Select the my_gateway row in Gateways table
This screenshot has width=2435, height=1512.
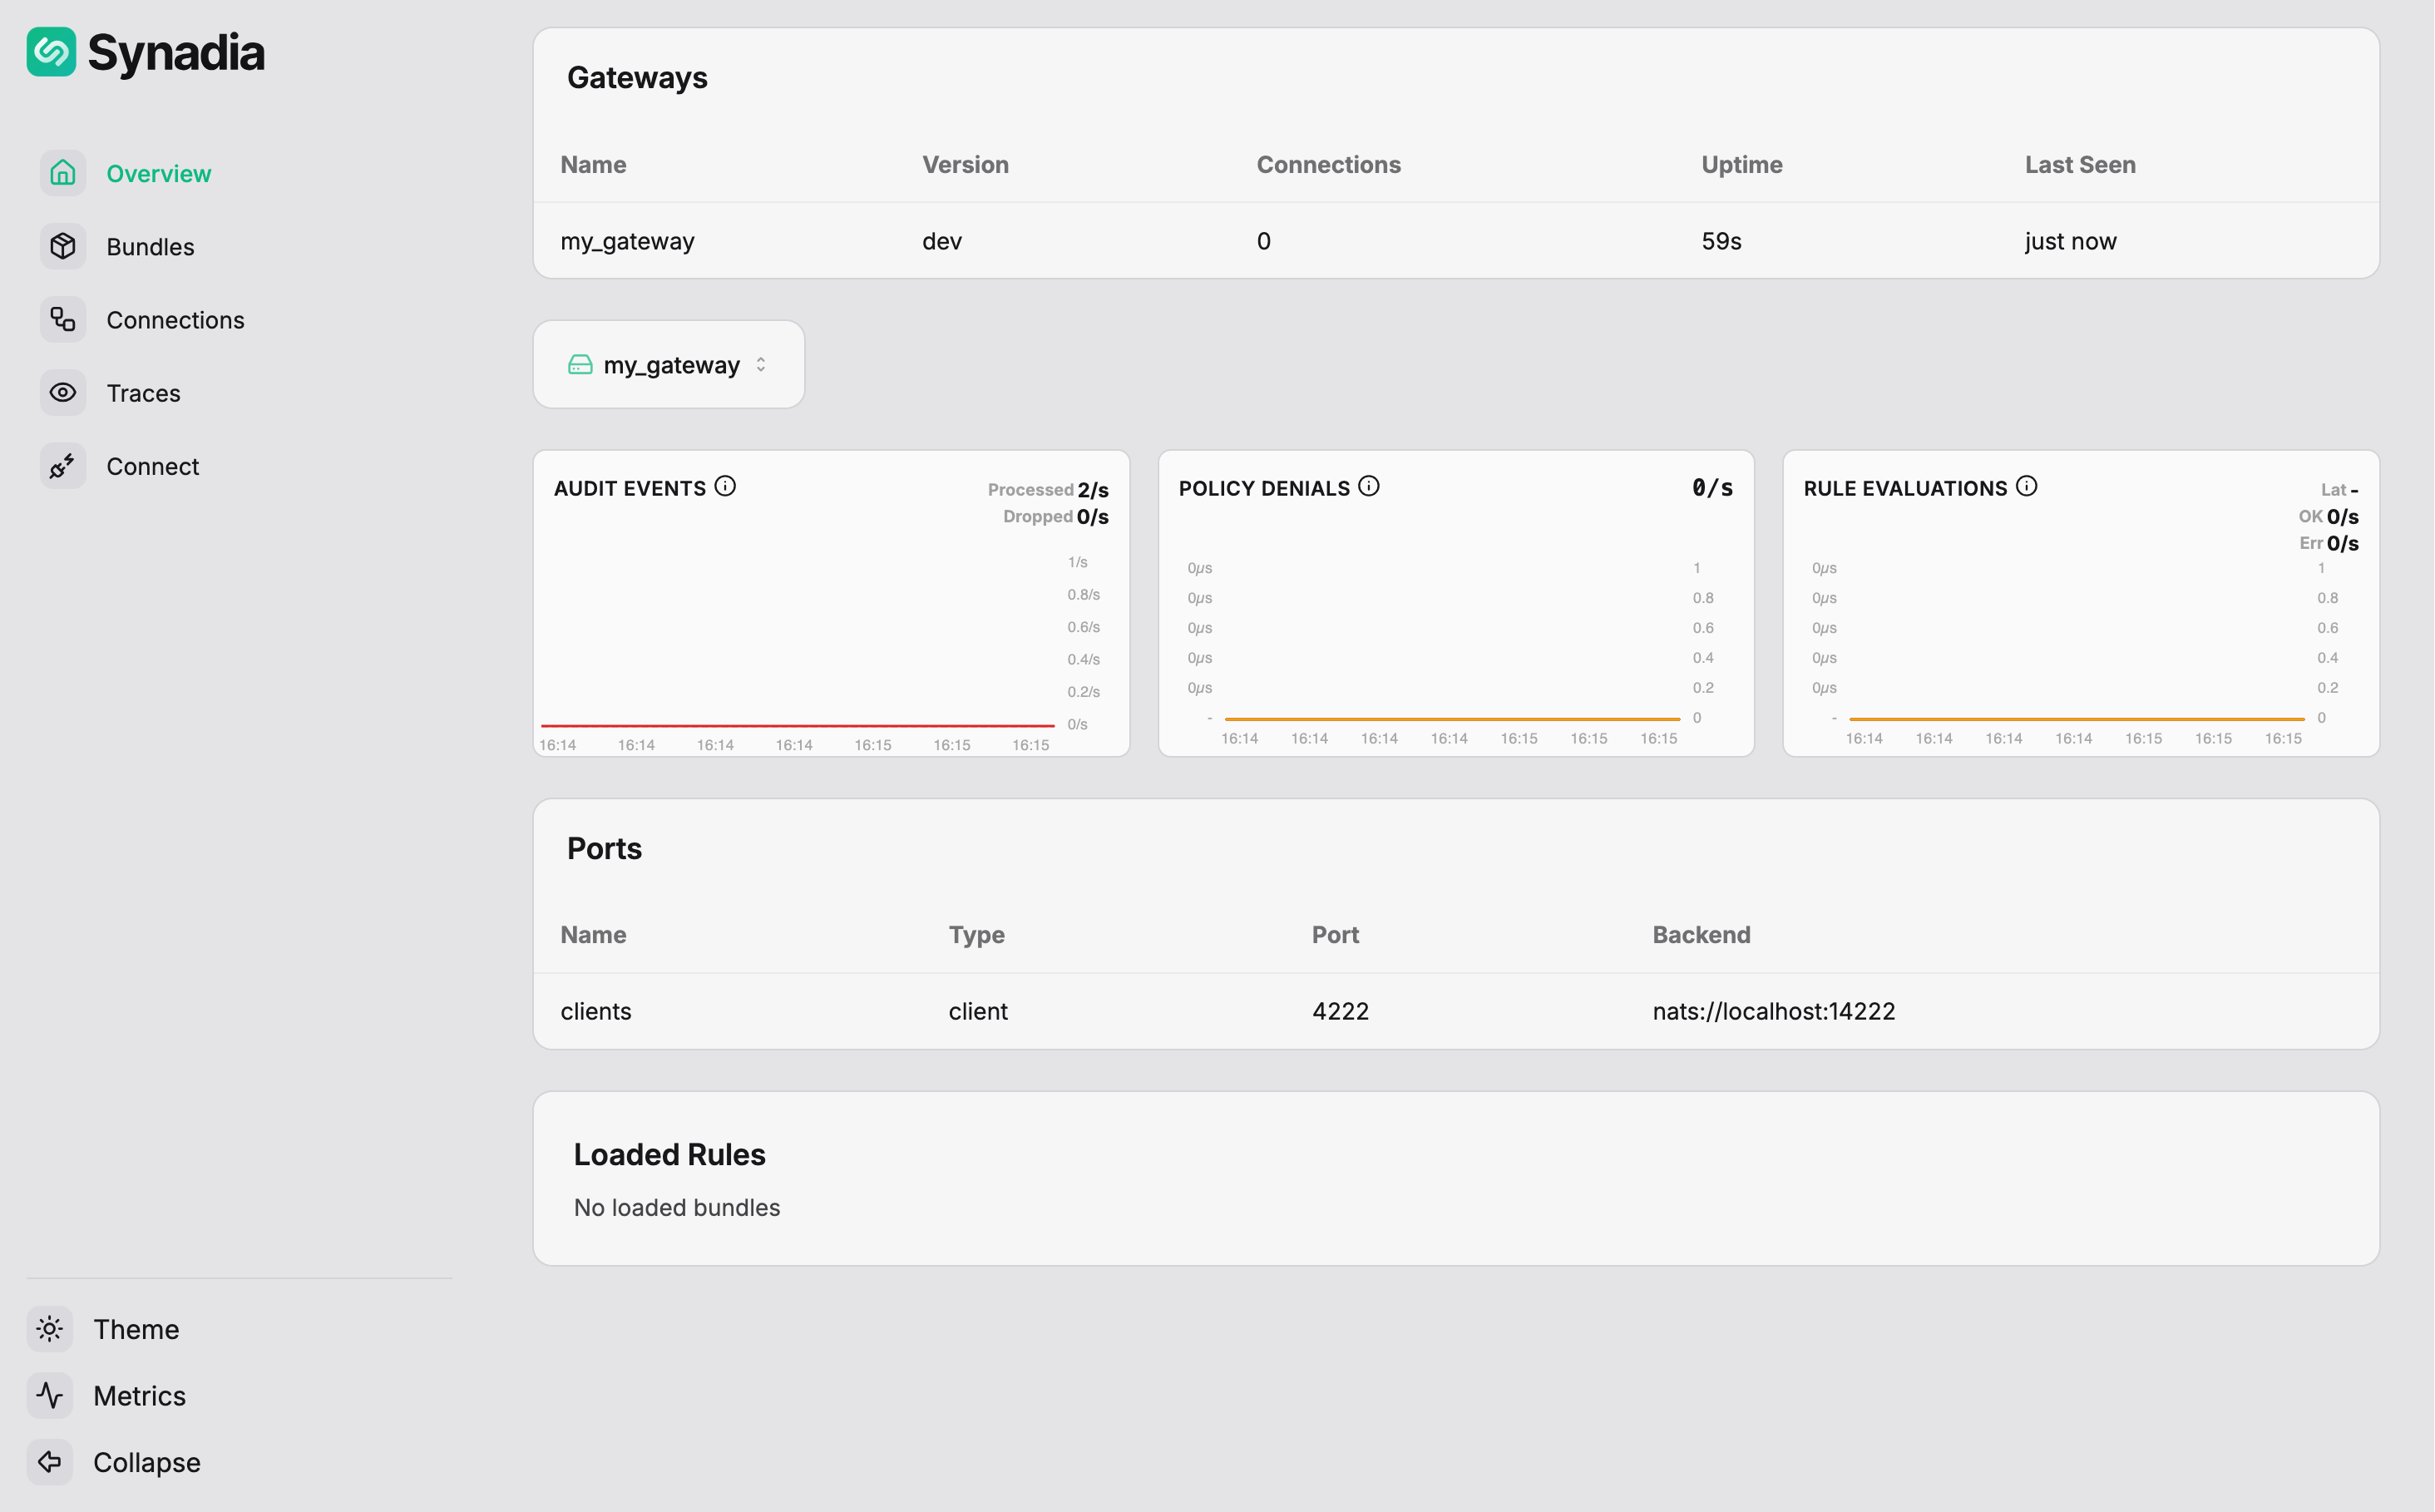point(1456,241)
